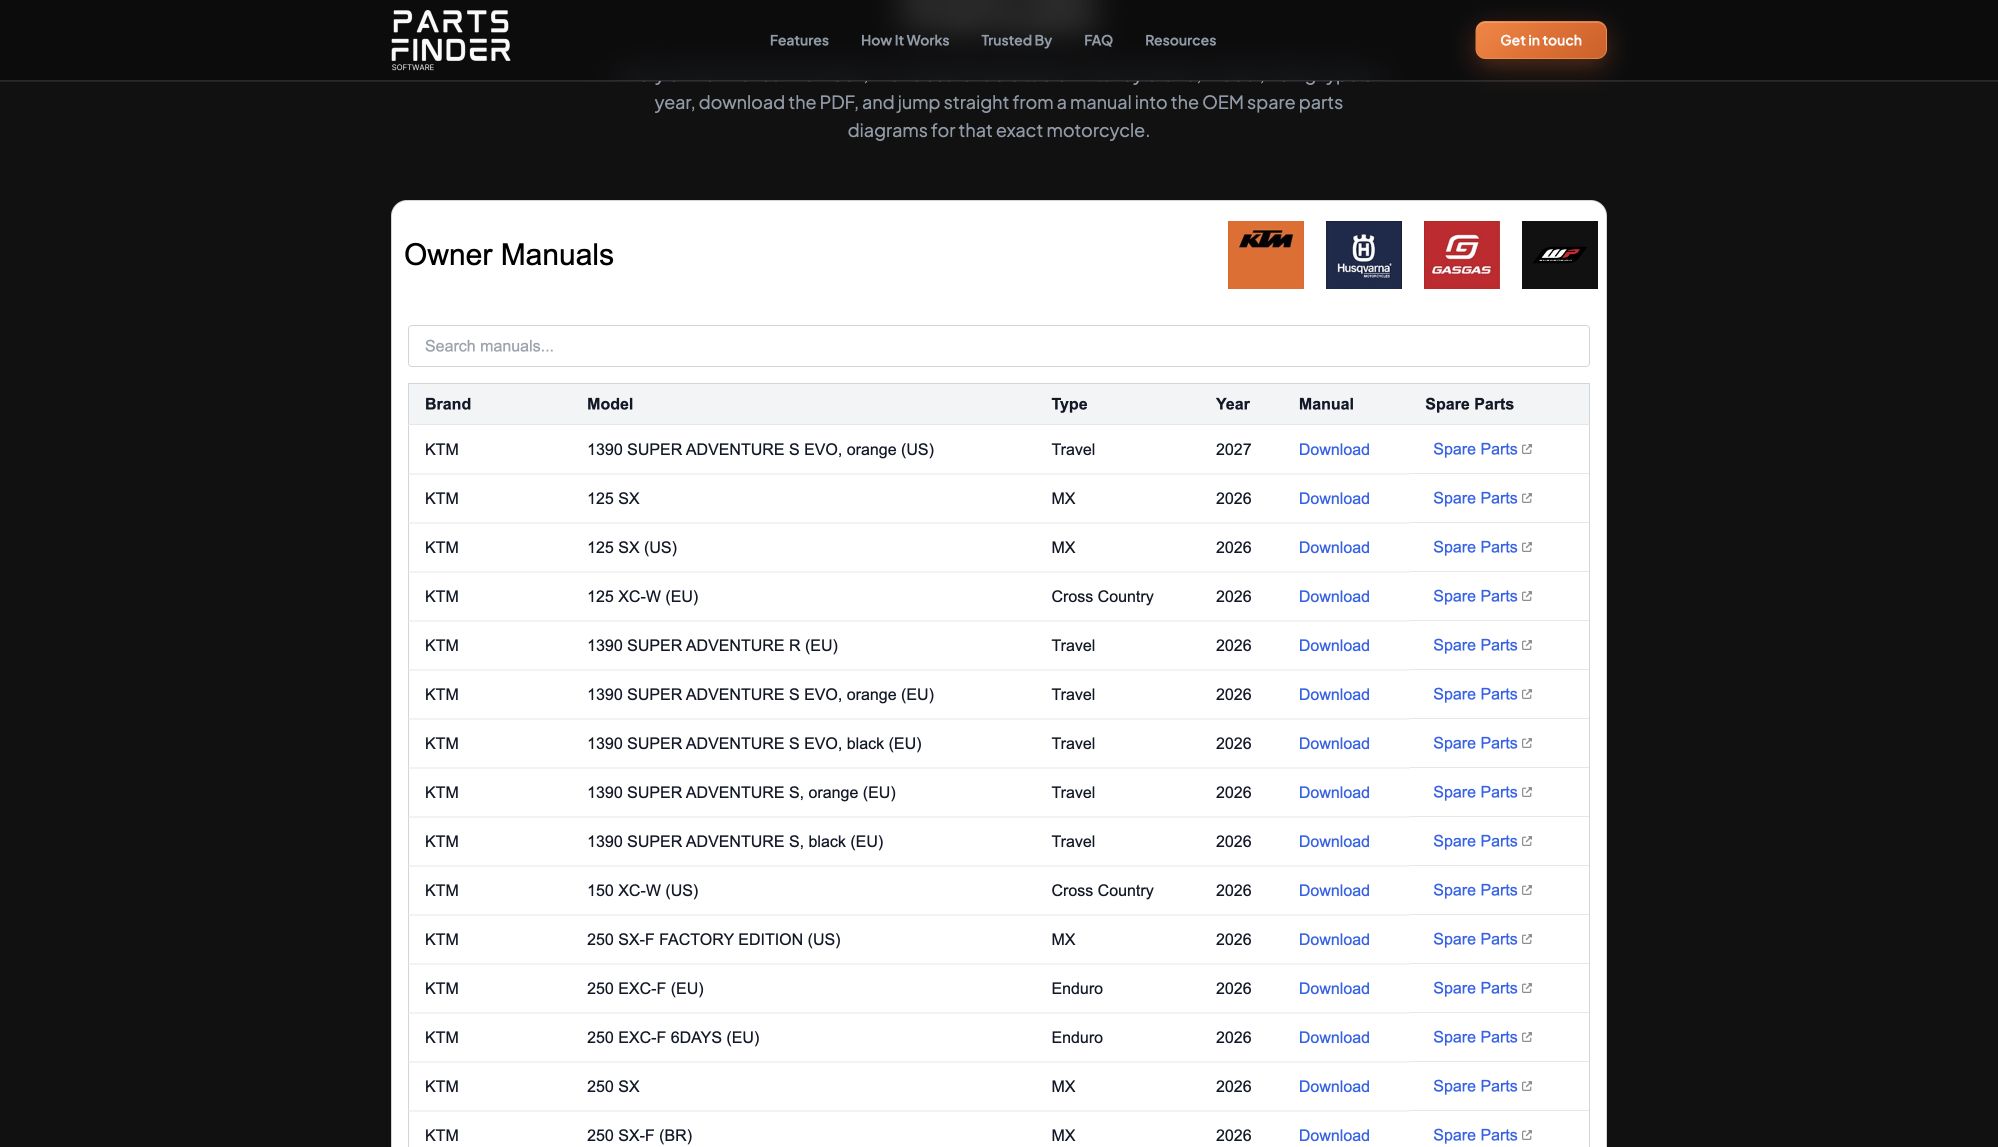Download the 150 XC-W (US) manual
1998x1147 pixels.
[x=1334, y=891]
